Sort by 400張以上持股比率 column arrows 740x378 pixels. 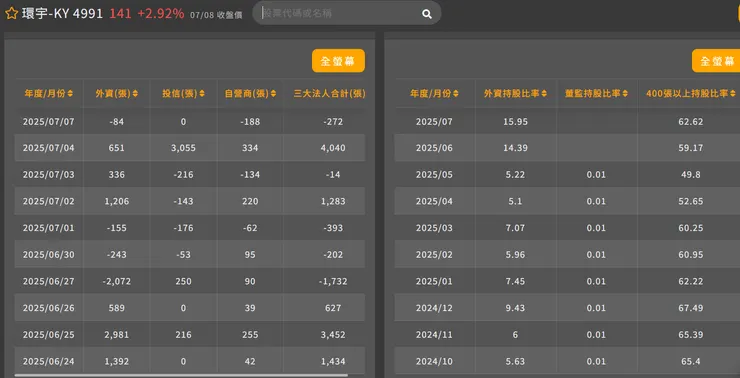point(732,93)
